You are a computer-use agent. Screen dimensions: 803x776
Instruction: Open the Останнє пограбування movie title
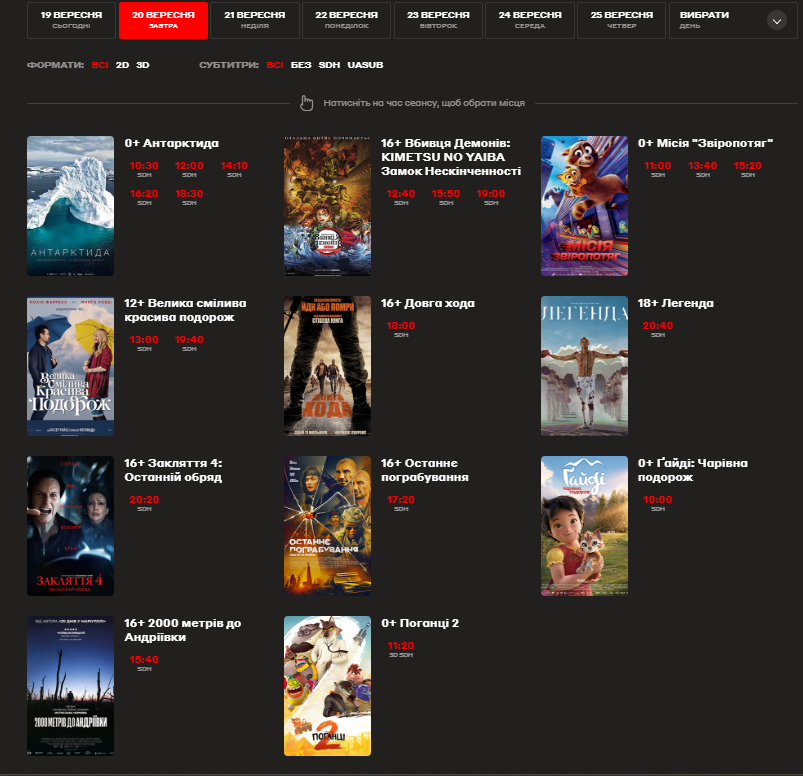[426, 470]
